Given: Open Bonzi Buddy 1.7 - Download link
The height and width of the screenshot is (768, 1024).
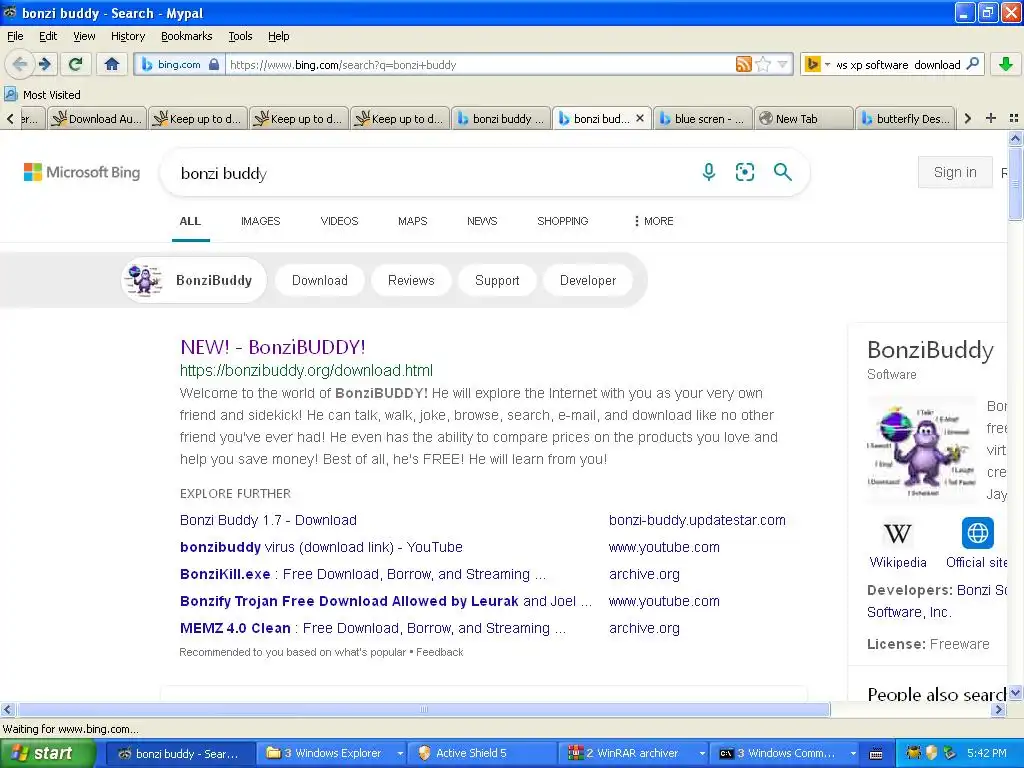Looking at the screenshot, I should tap(268, 520).
